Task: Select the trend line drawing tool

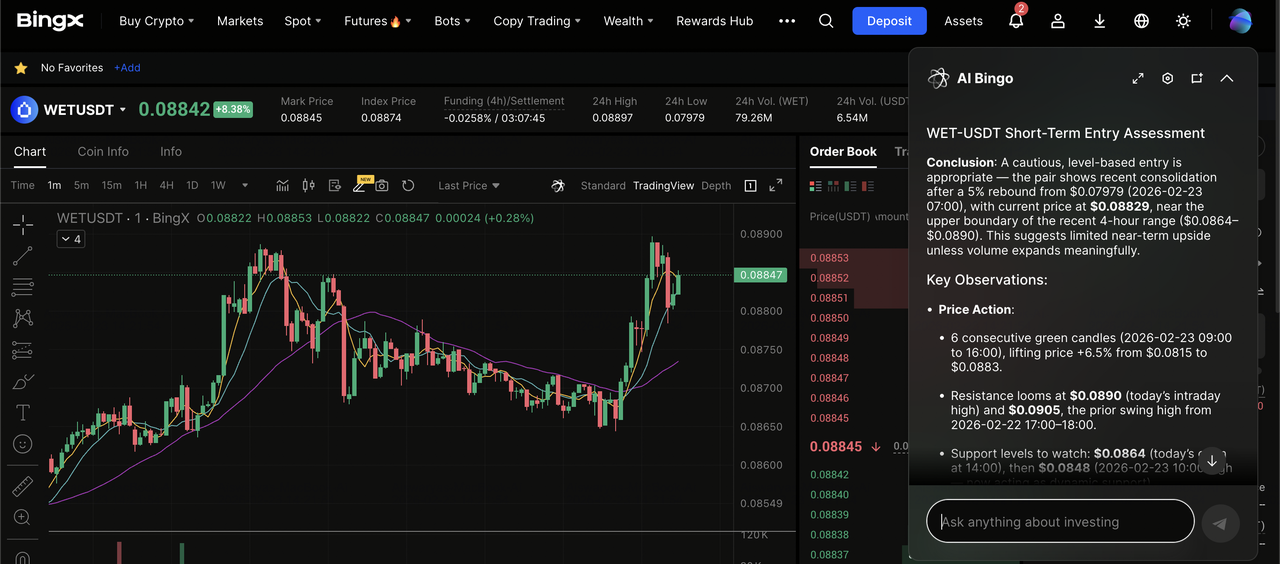Action: [22, 256]
